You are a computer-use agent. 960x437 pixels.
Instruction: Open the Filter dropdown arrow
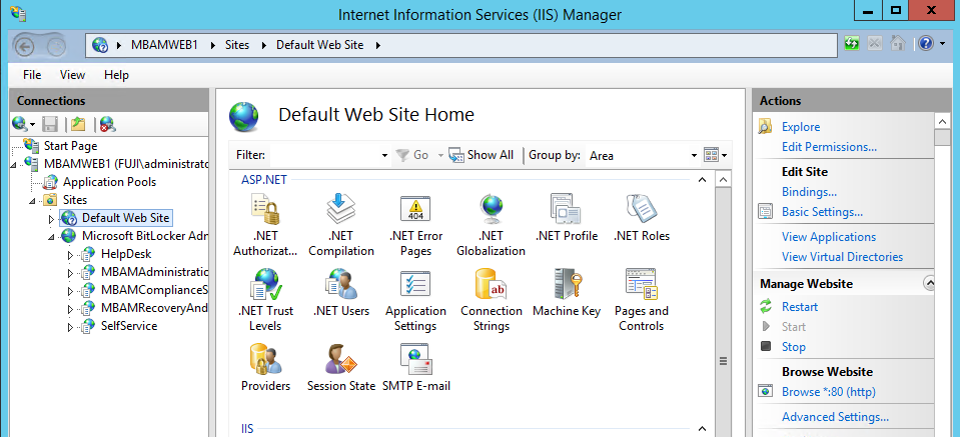384,155
